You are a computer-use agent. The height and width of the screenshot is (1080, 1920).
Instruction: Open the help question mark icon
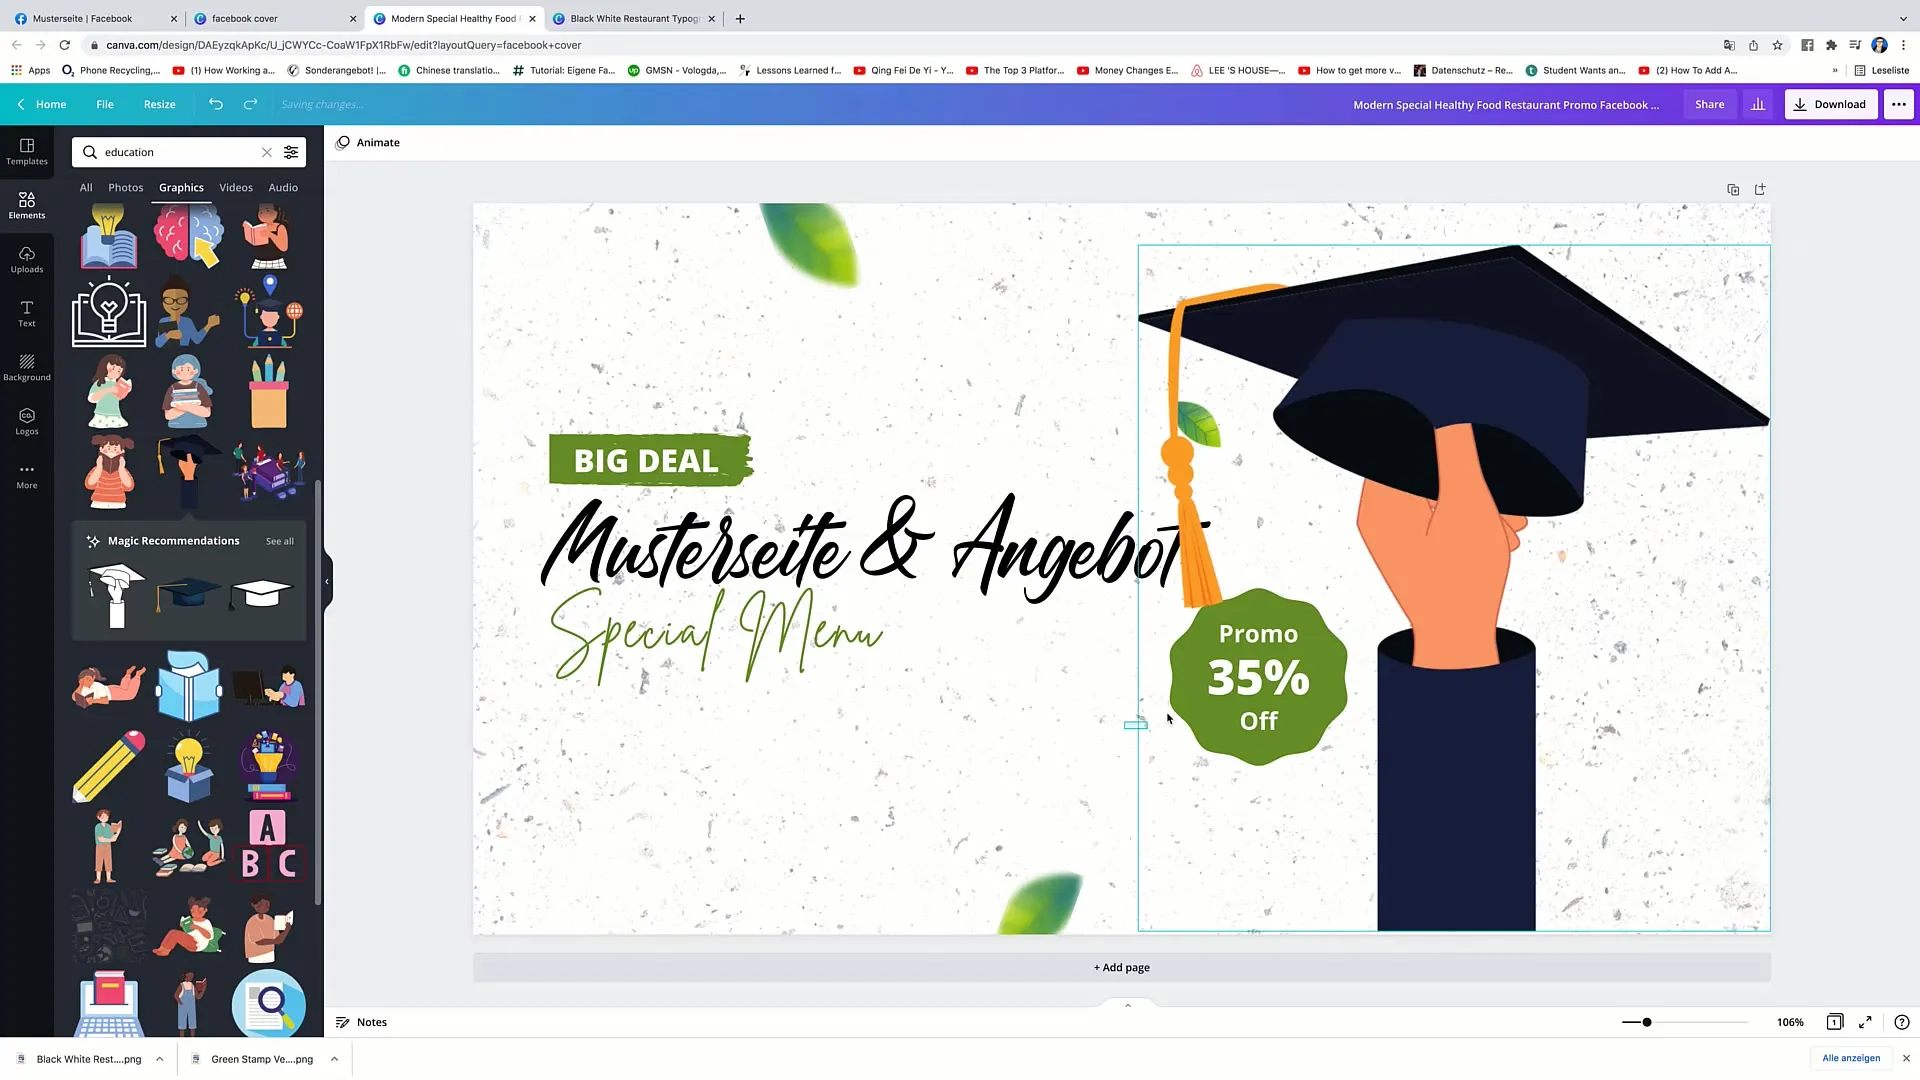click(1902, 1022)
